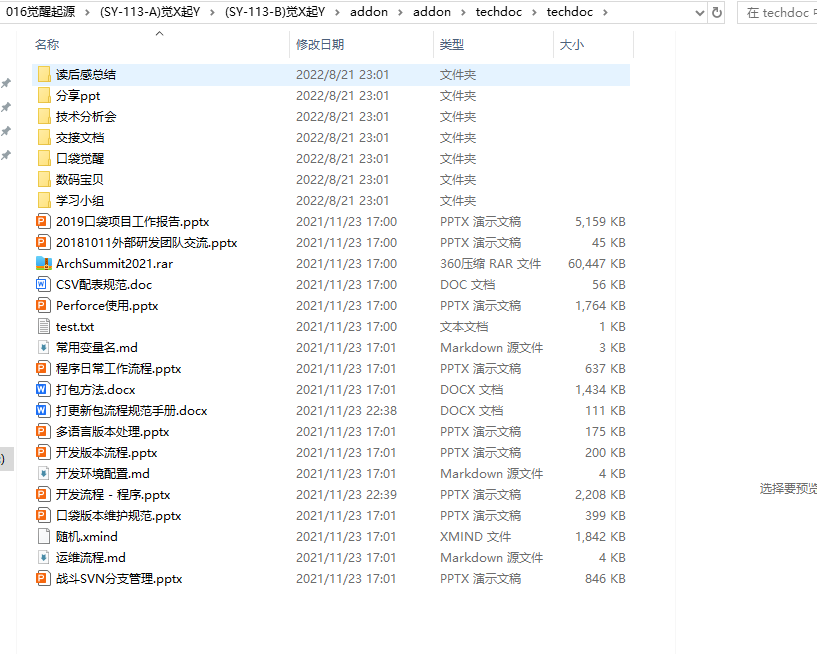Viewport: 817px width, 654px height.
Task: Click the PowerPoint icon of 开发版本流程.pptx
Action: (x=44, y=452)
